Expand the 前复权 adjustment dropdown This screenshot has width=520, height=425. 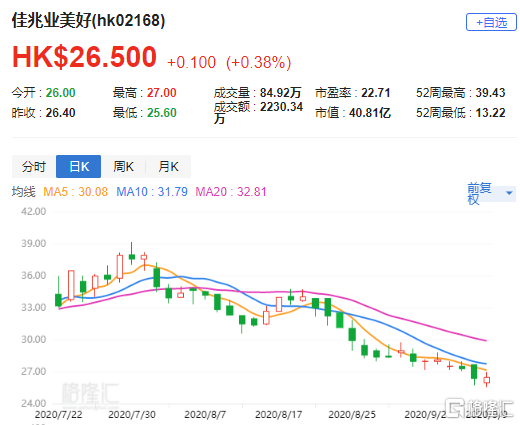(491, 194)
